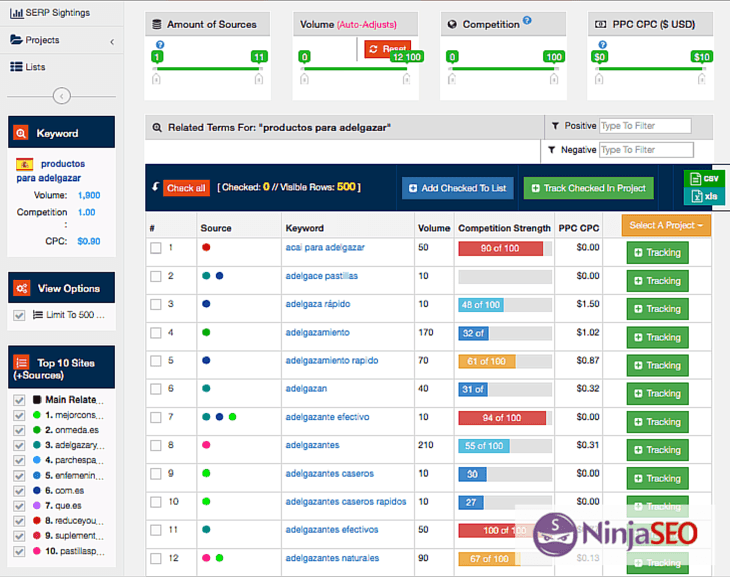This screenshot has width=730, height=577.
Task: Track keyword adelgace pastillas
Action: (657, 281)
